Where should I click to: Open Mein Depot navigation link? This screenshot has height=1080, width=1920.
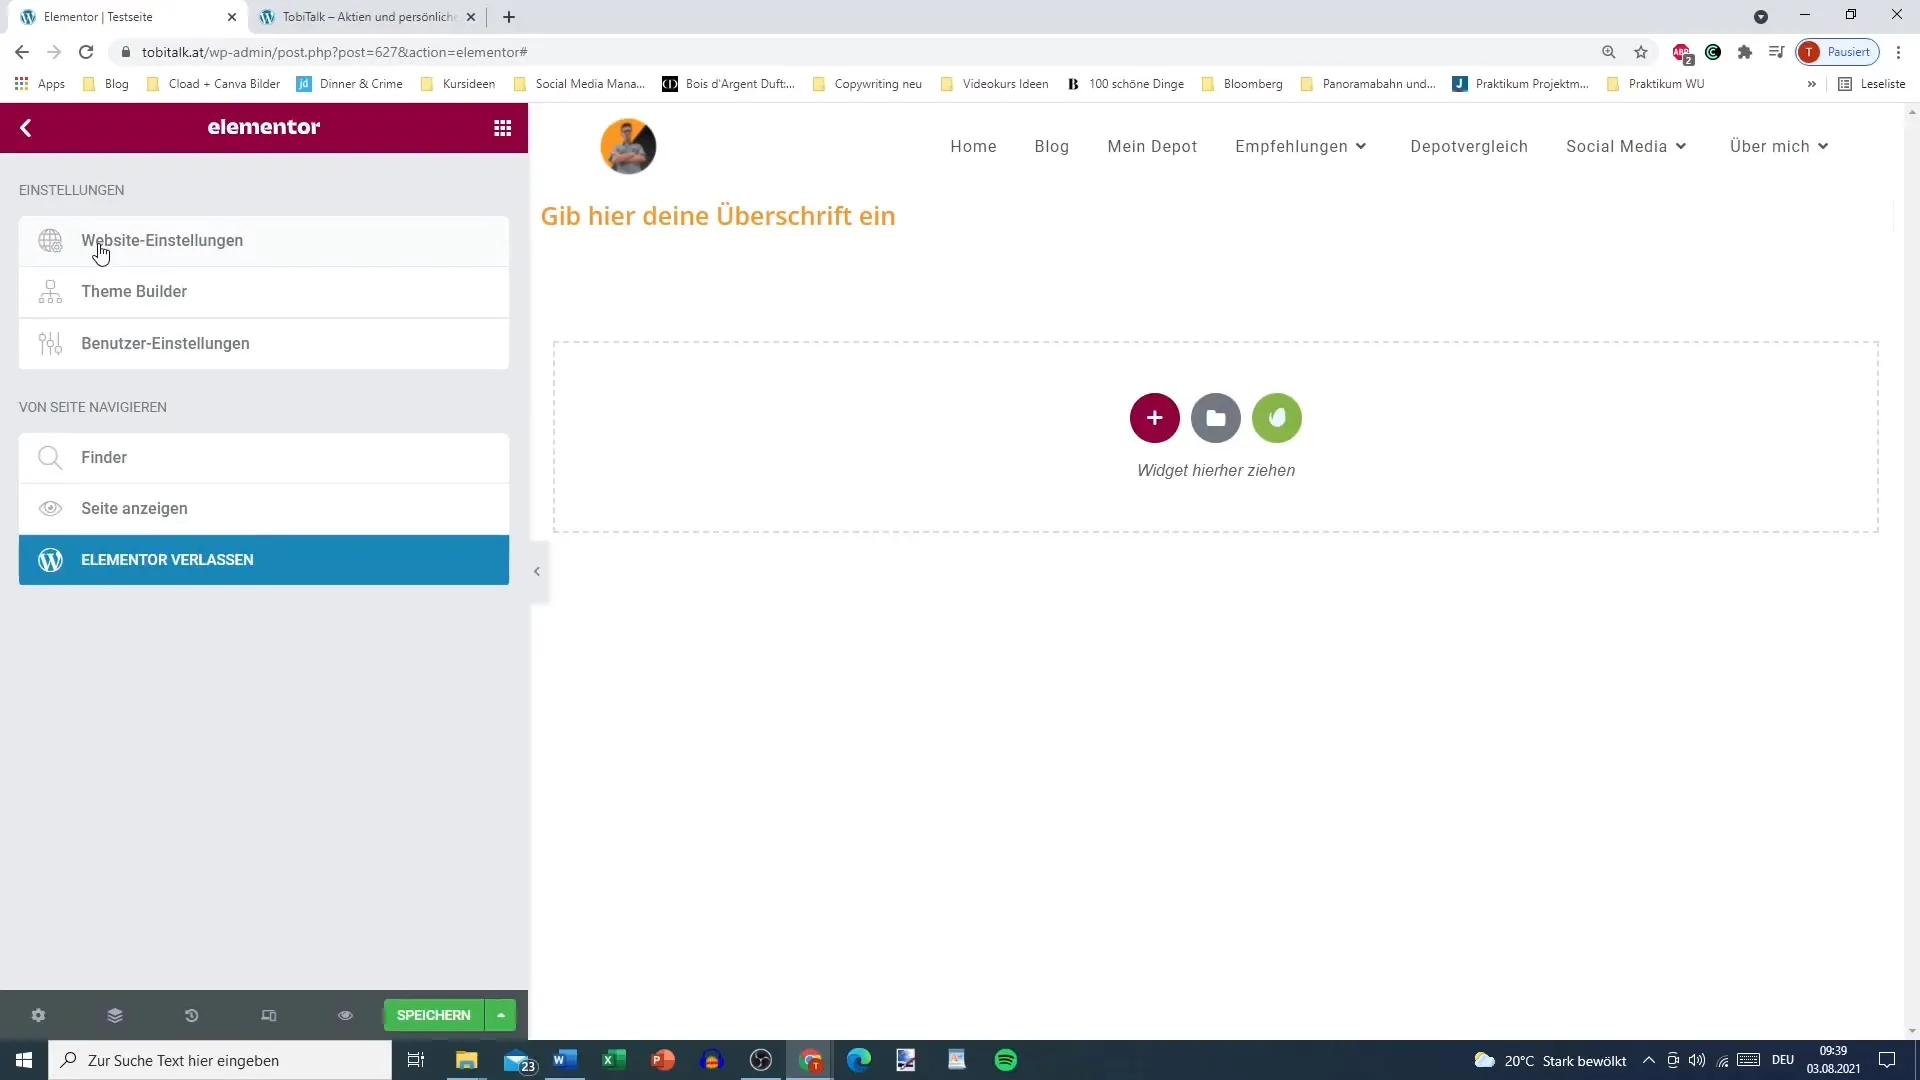point(1152,146)
